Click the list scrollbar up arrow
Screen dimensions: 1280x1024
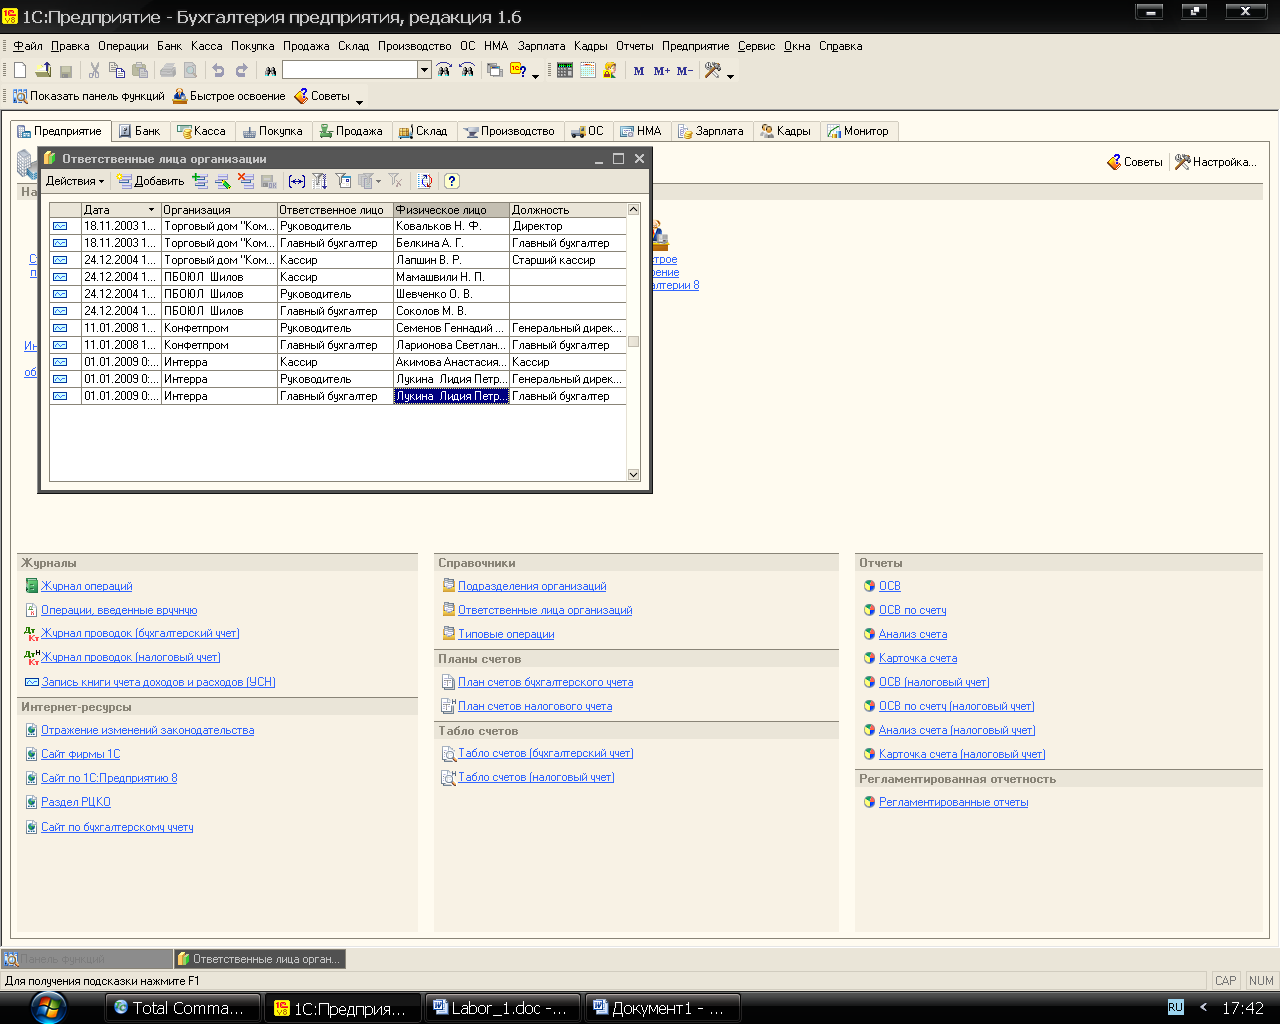click(633, 210)
